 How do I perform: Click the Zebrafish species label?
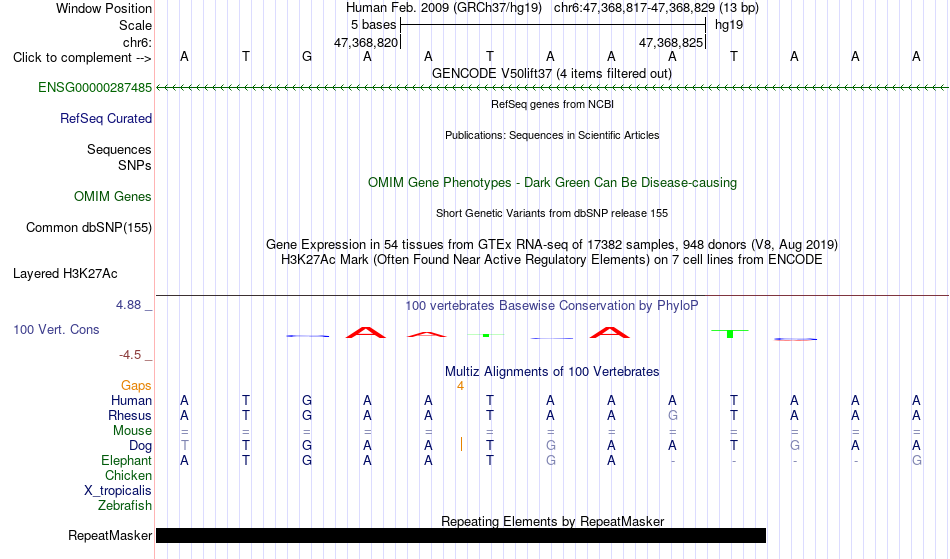(x=125, y=505)
